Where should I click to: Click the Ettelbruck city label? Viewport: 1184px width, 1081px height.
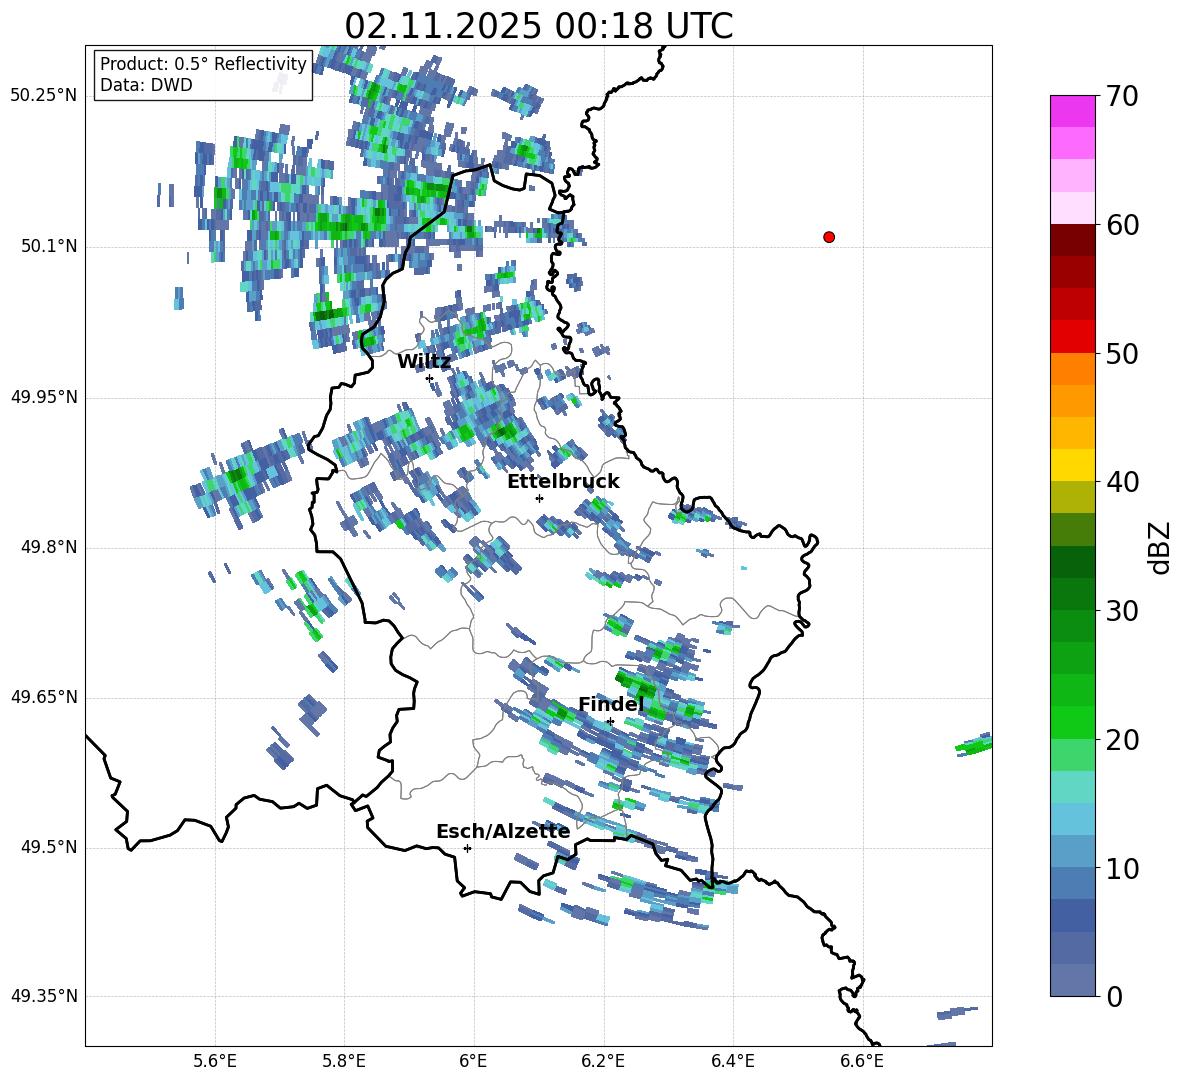[x=563, y=482]
